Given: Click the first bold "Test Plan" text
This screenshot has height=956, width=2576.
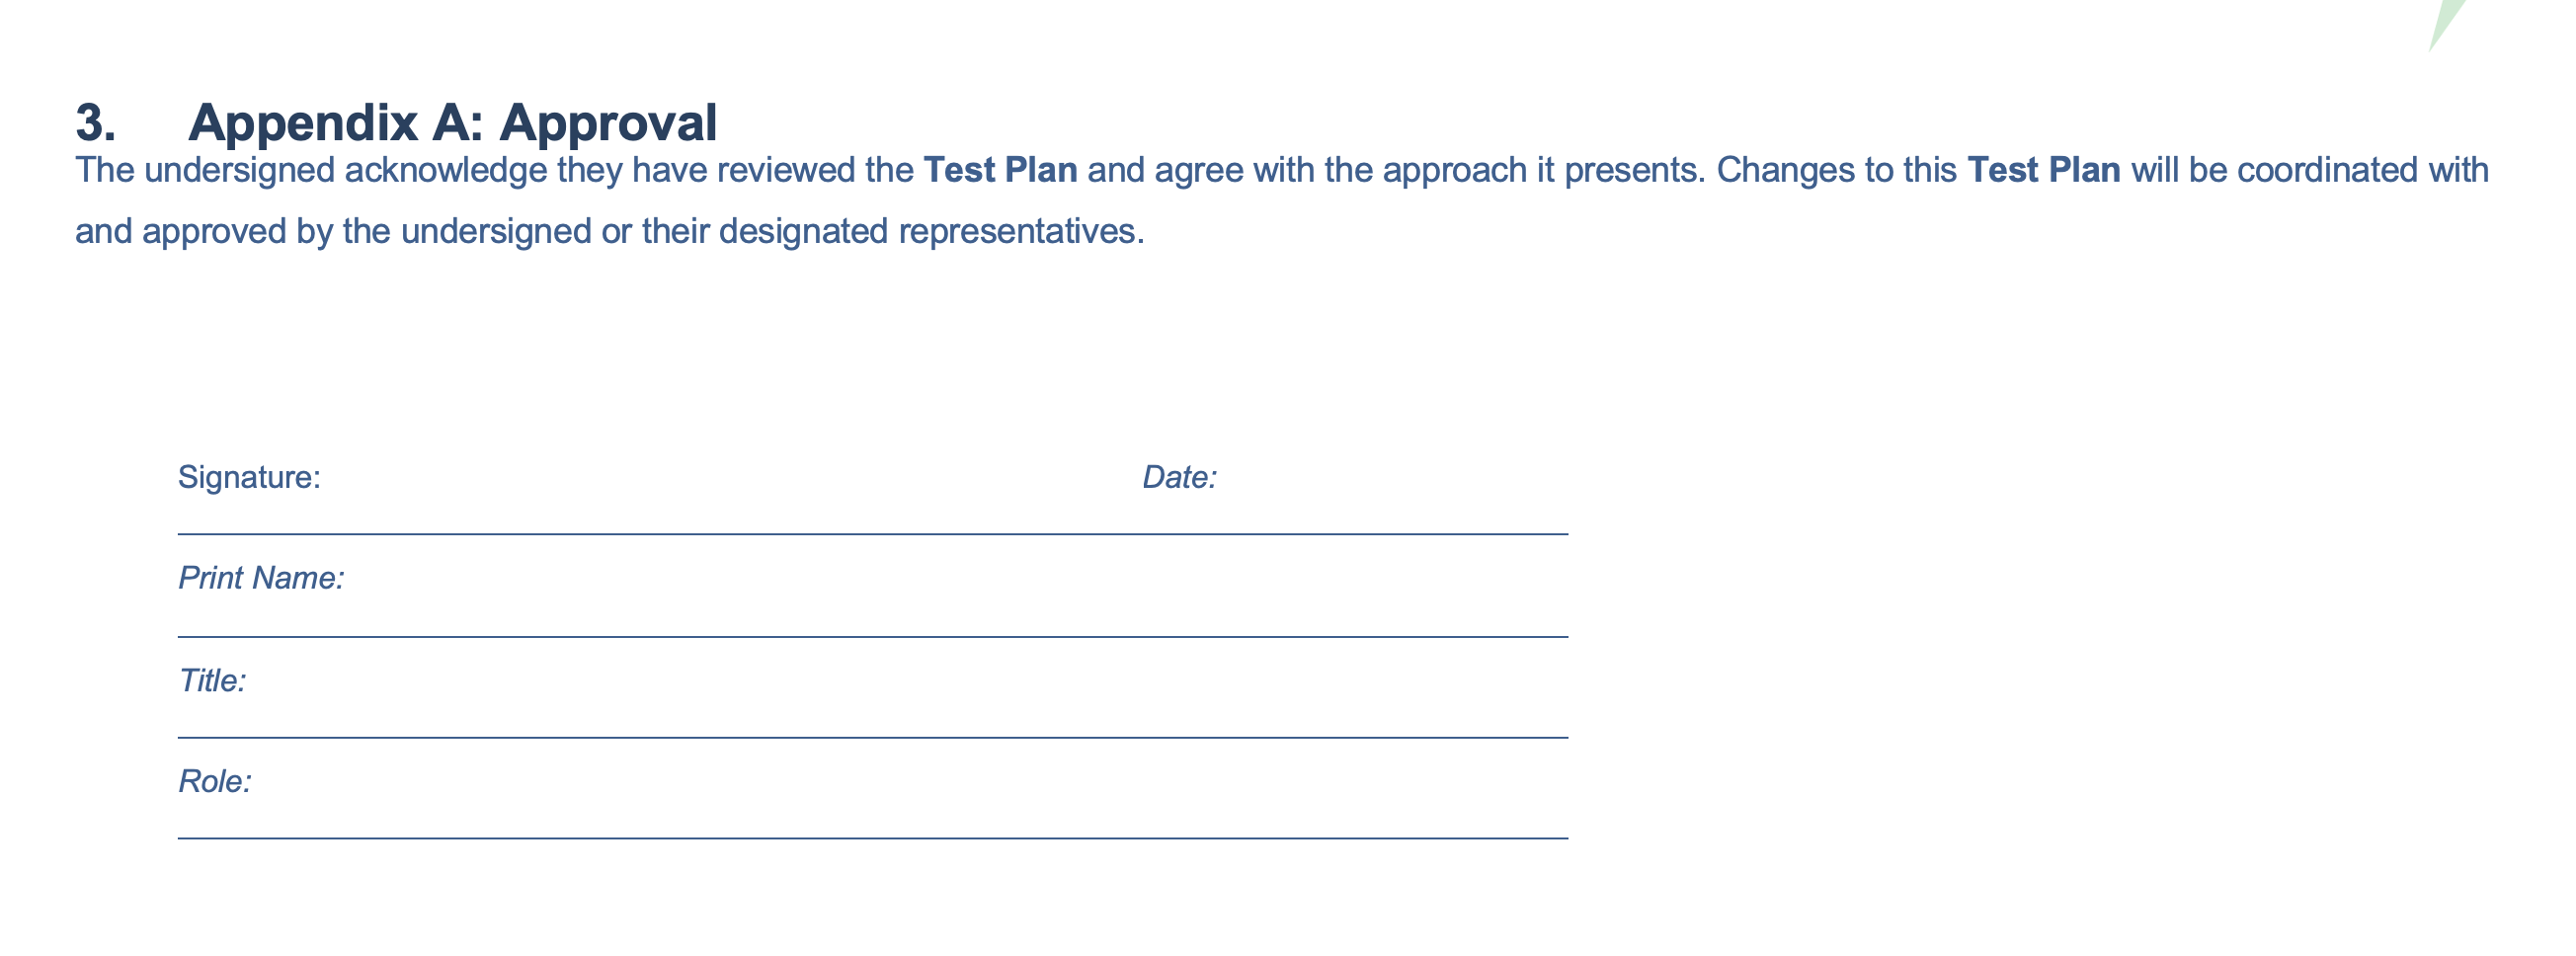Looking at the screenshot, I should (1000, 170).
